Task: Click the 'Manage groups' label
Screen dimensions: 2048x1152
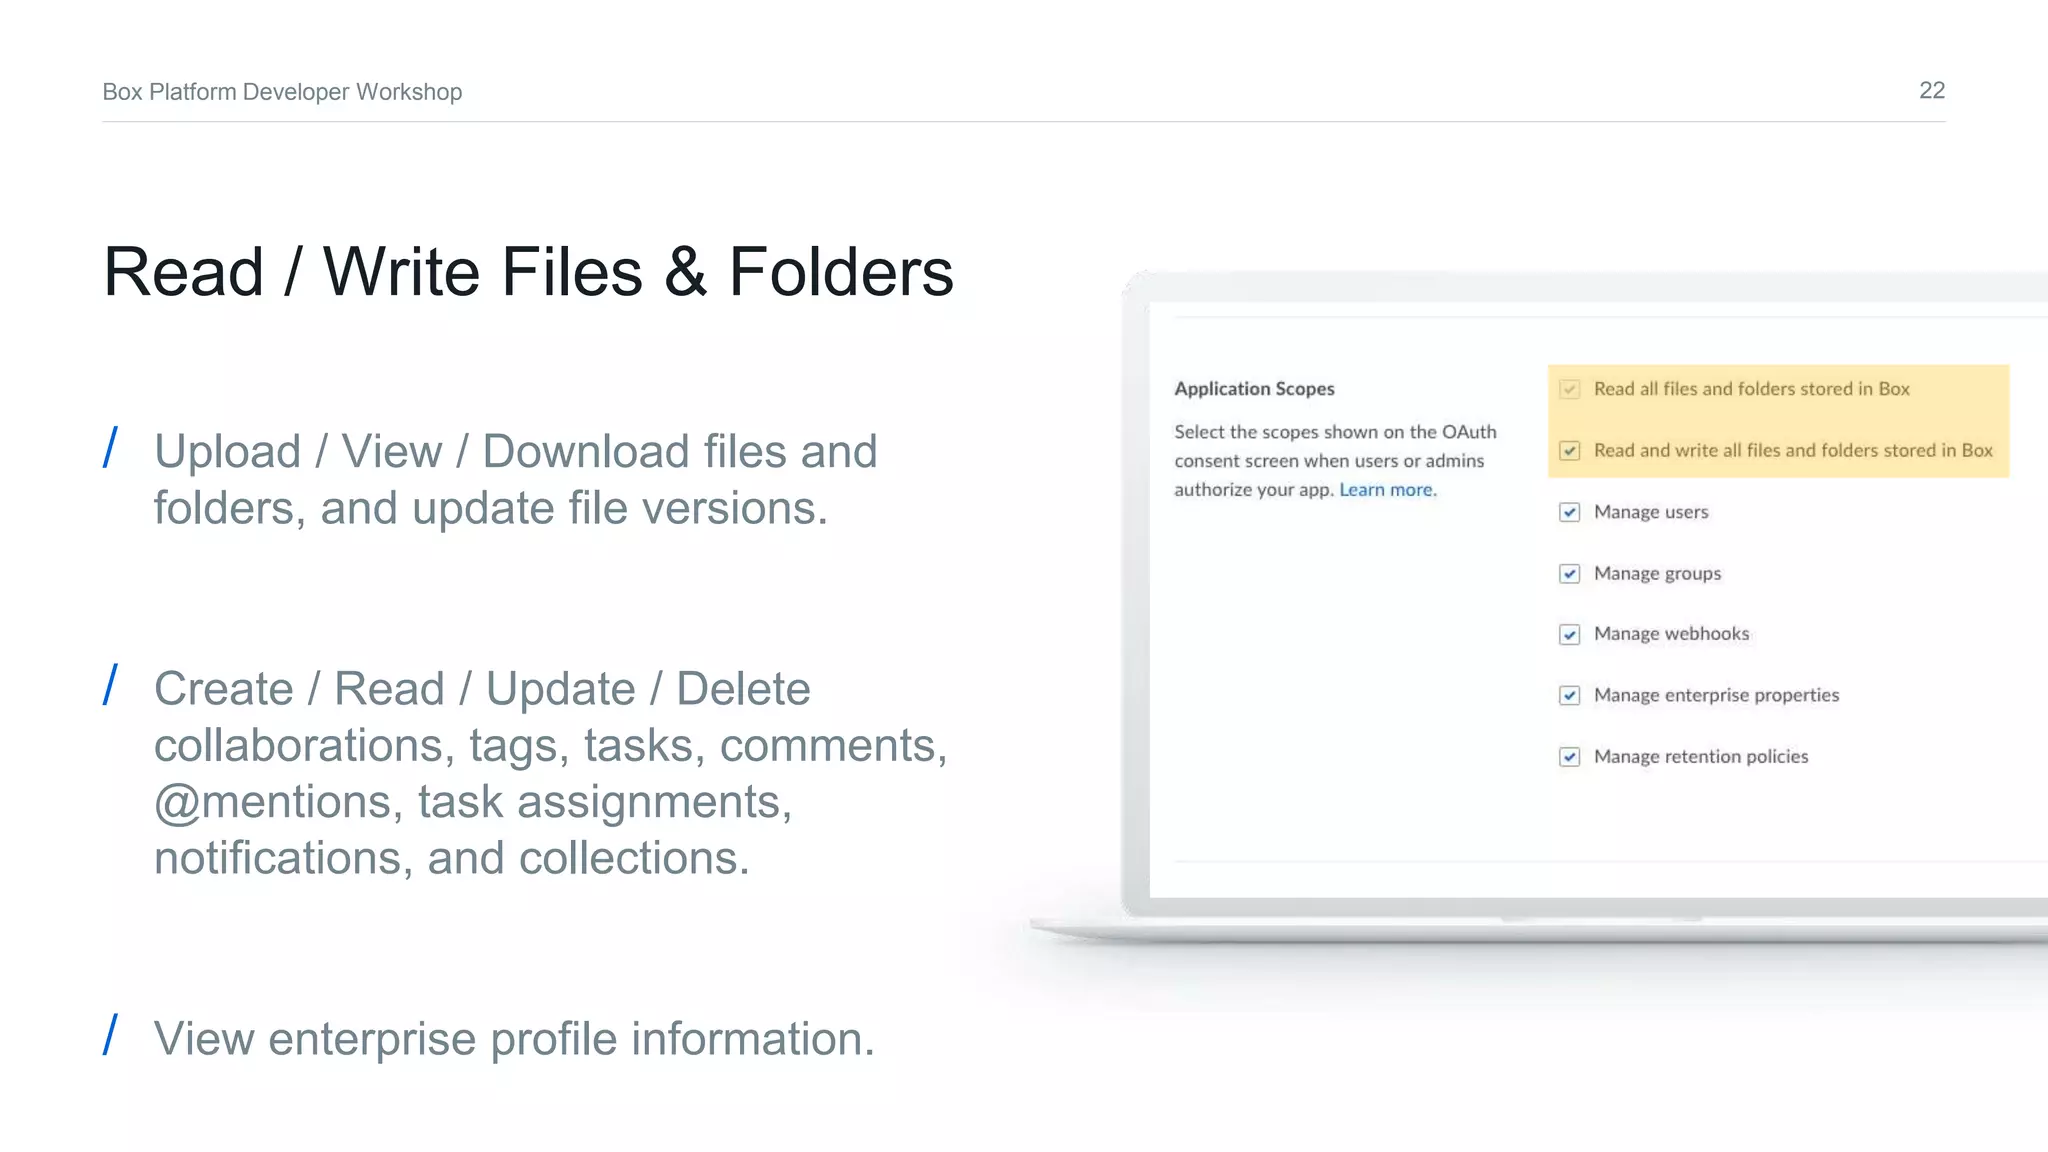Action: tap(1657, 574)
